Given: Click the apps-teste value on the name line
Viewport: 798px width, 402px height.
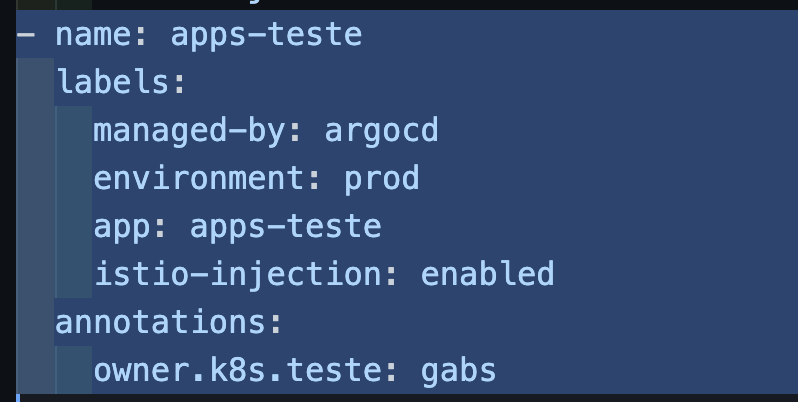Looking at the screenshot, I should (266, 35).
